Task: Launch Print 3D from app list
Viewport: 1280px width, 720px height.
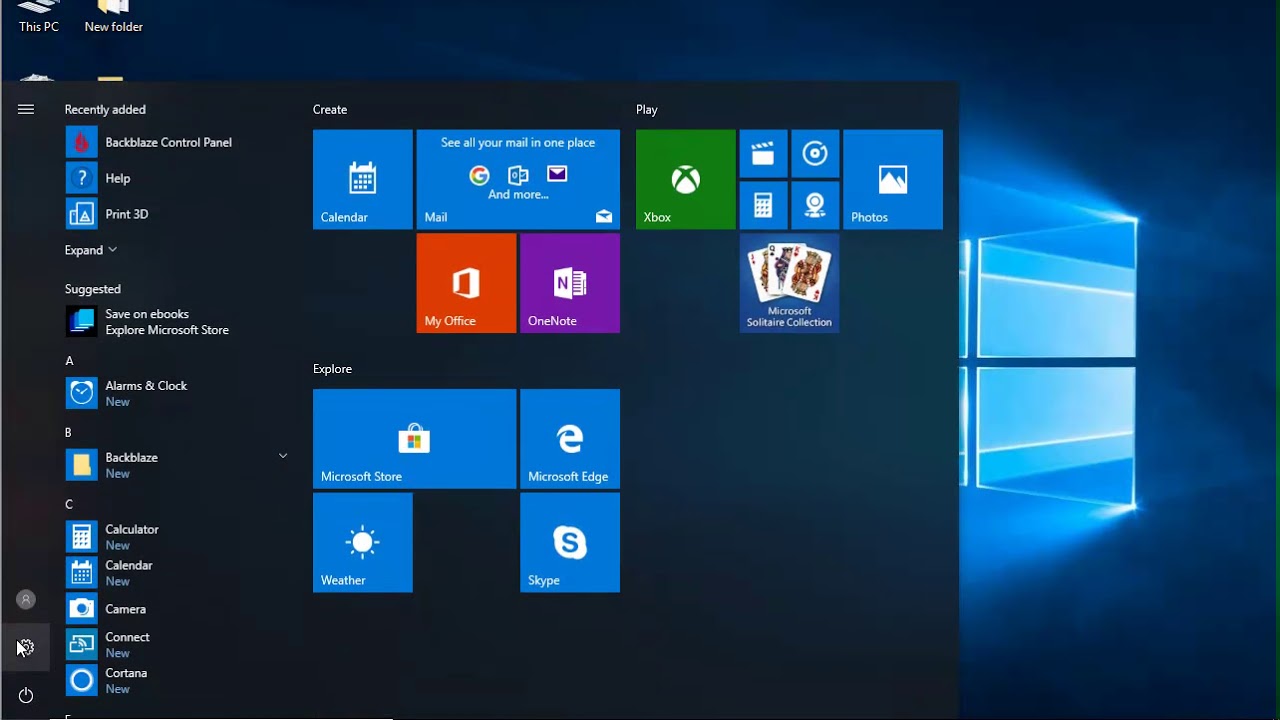Action: pyautogui.click(x=177, y=214)
